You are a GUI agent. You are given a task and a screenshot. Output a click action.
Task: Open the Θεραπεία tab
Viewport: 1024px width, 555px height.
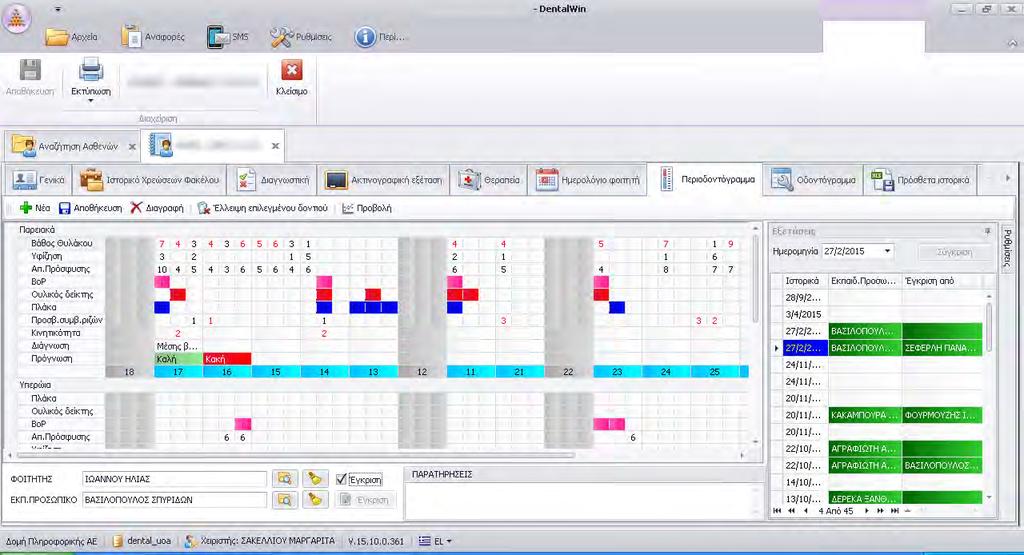pyautogui.click(x=488, y=180)
